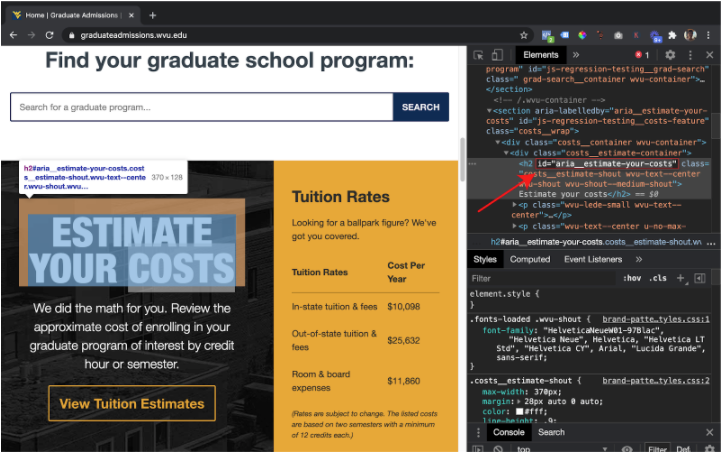Expand the margin shorthand property
Screen dimensions: 721x453
(518, 402)
